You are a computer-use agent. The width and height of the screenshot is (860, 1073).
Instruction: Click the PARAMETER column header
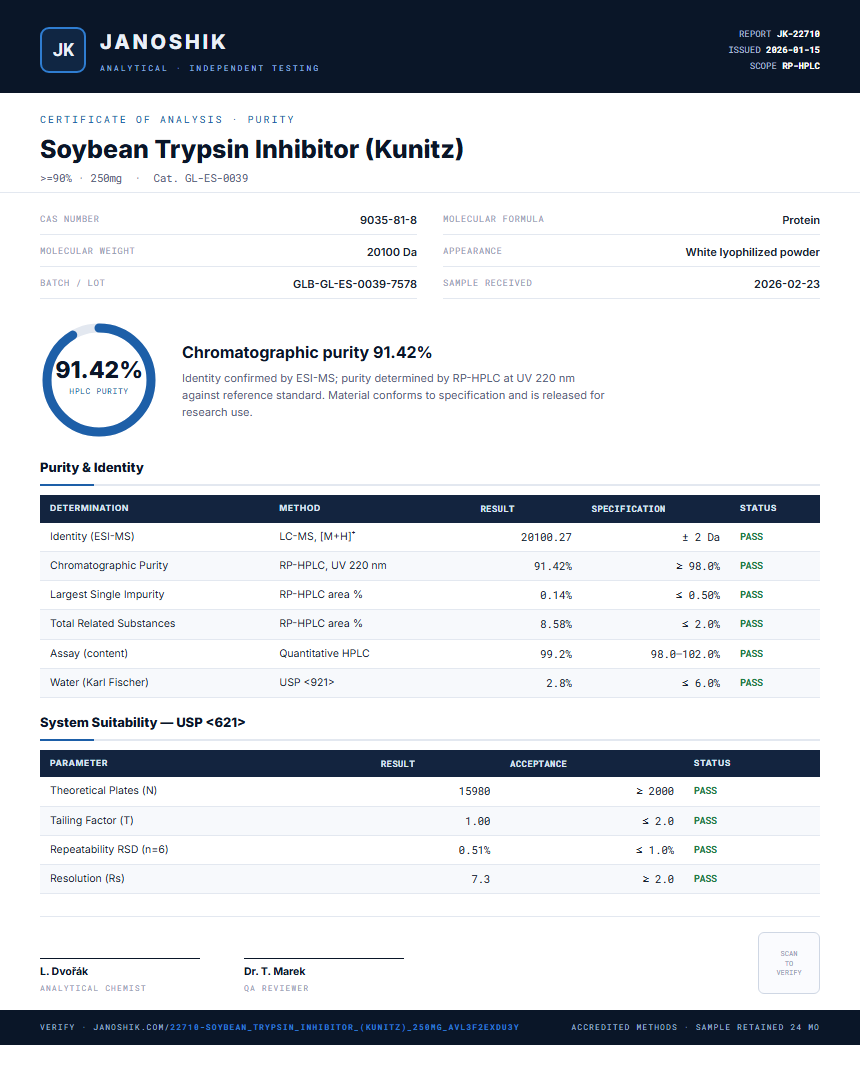pyautogui.click(x=79, y=763)
